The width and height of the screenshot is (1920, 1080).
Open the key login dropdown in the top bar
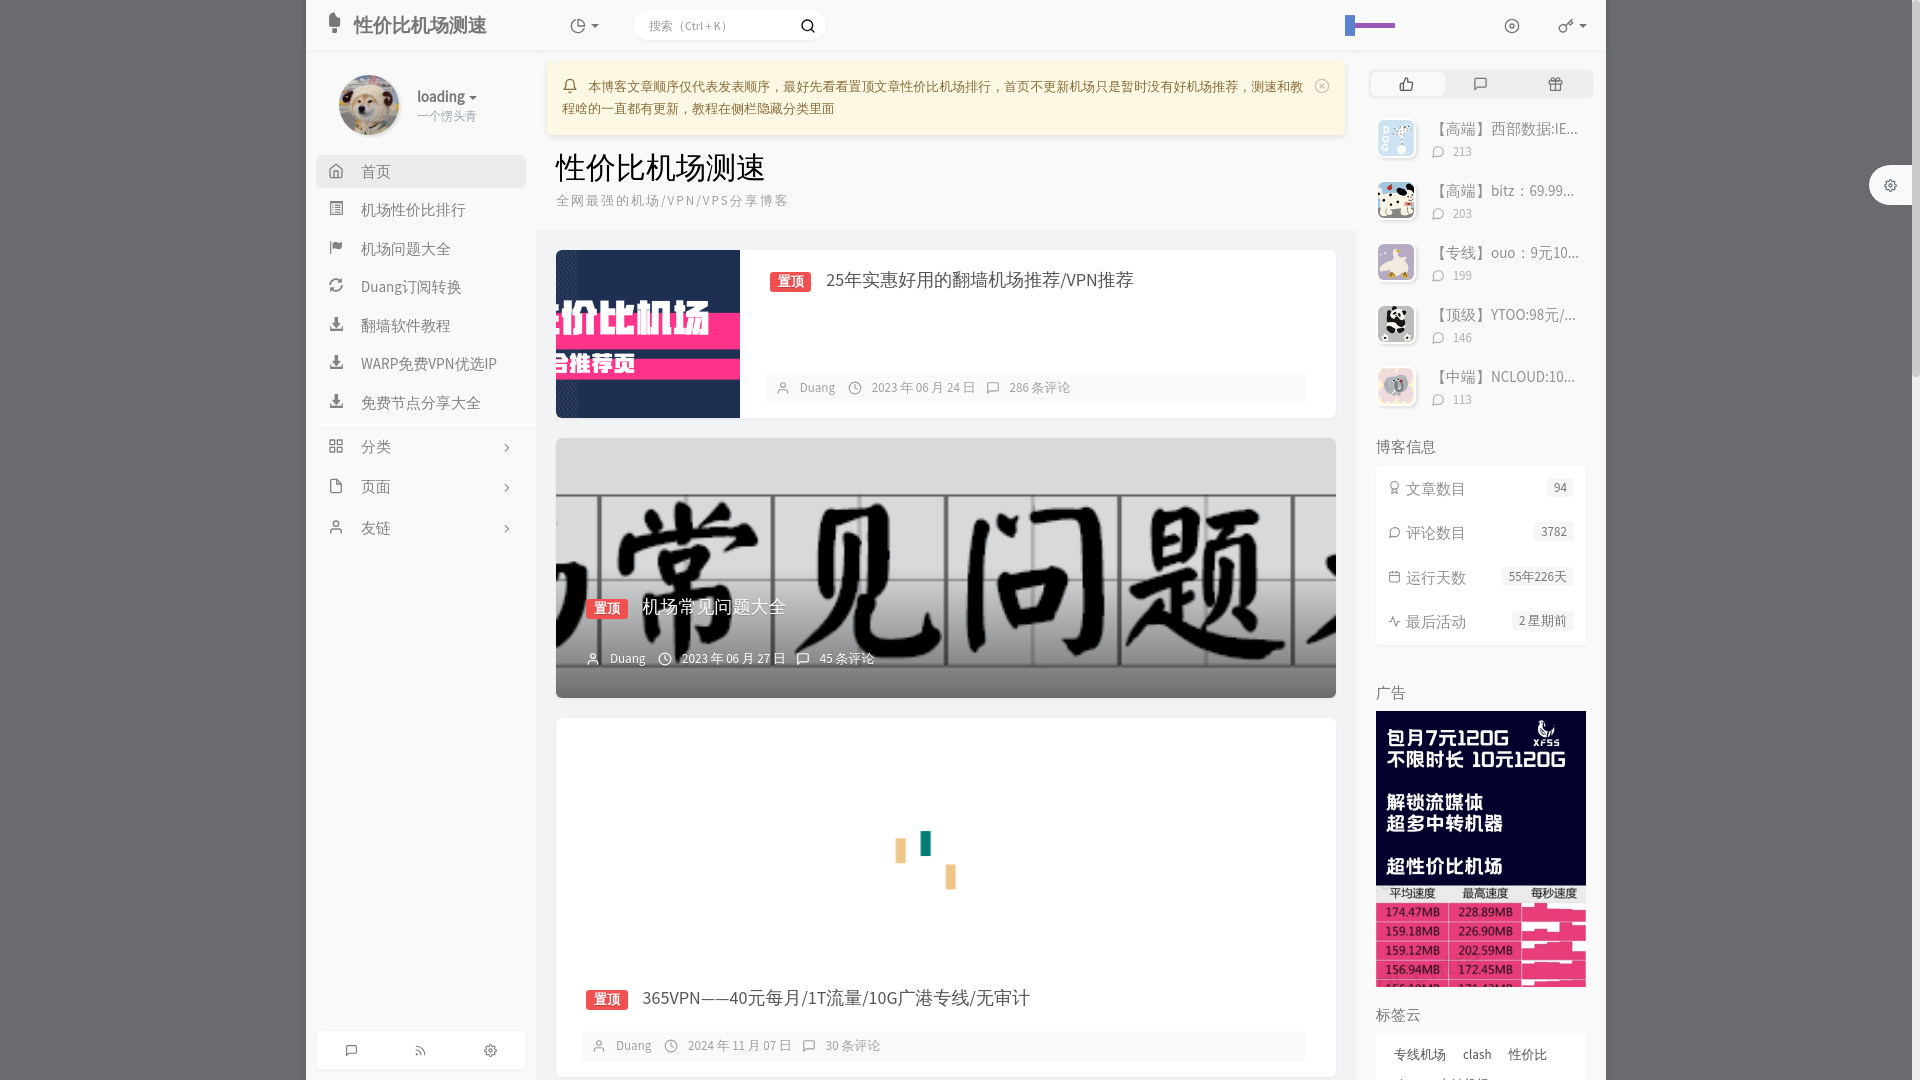point(1572,26)
